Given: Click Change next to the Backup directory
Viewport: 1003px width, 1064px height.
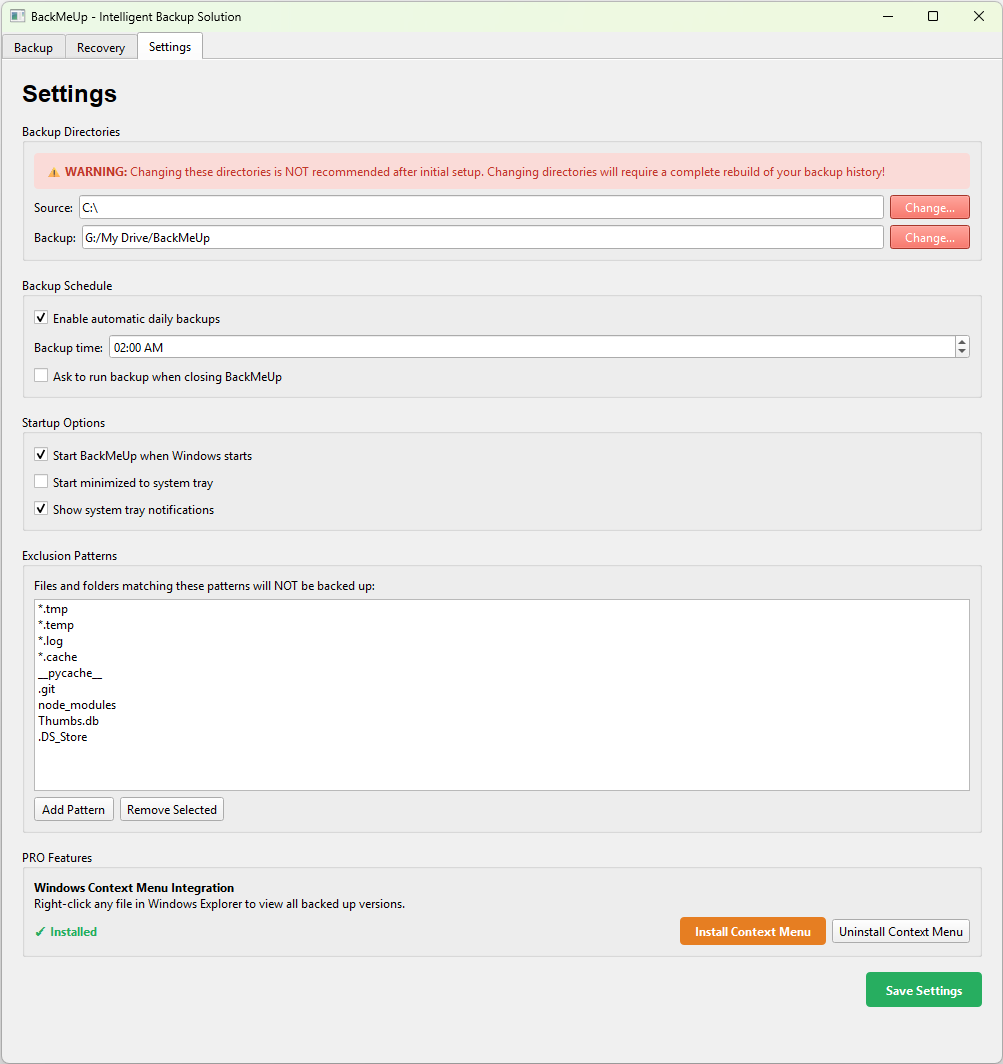Looking at the screenshot, I should [x=929, y=237].
